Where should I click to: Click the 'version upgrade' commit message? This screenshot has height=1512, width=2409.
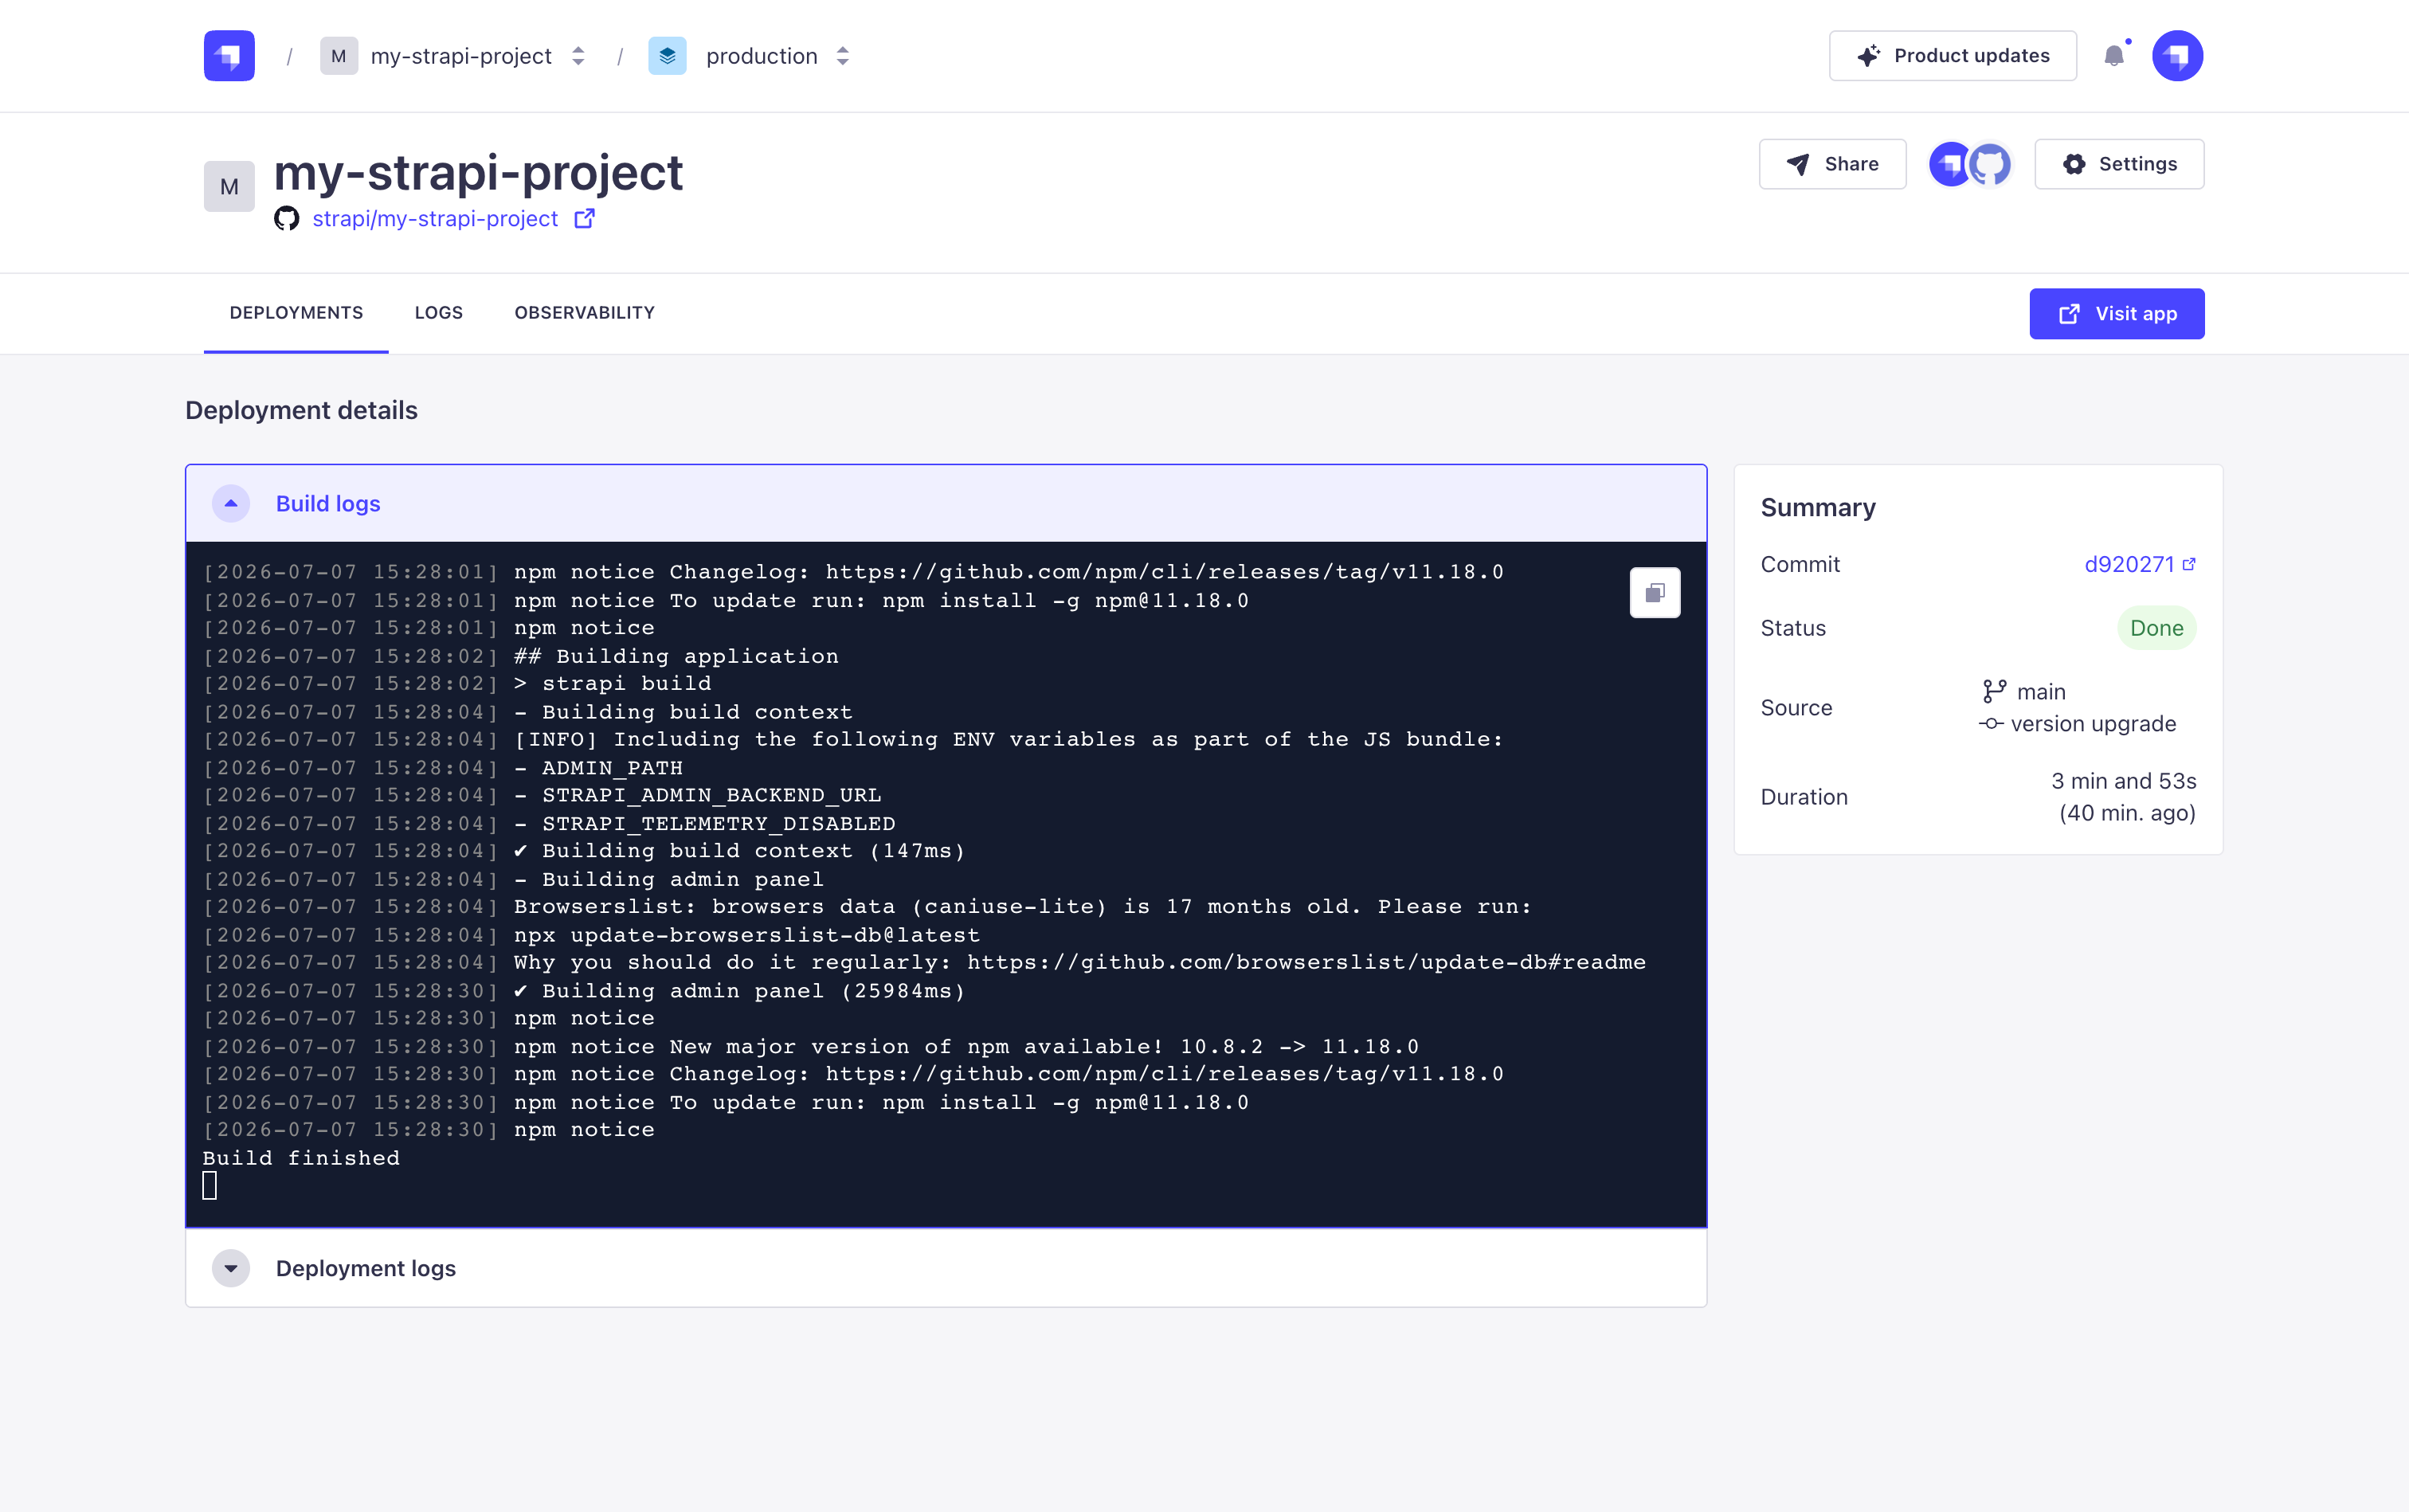point(2093,724)
